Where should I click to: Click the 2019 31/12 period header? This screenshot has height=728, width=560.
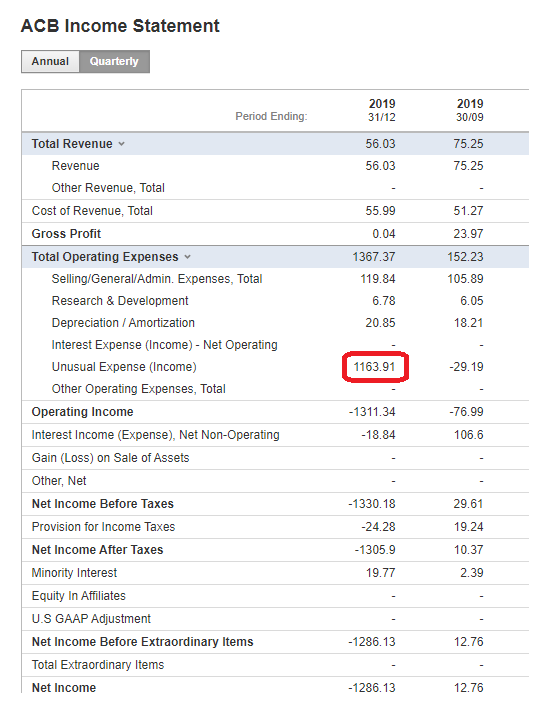click(x=382, y=110)
